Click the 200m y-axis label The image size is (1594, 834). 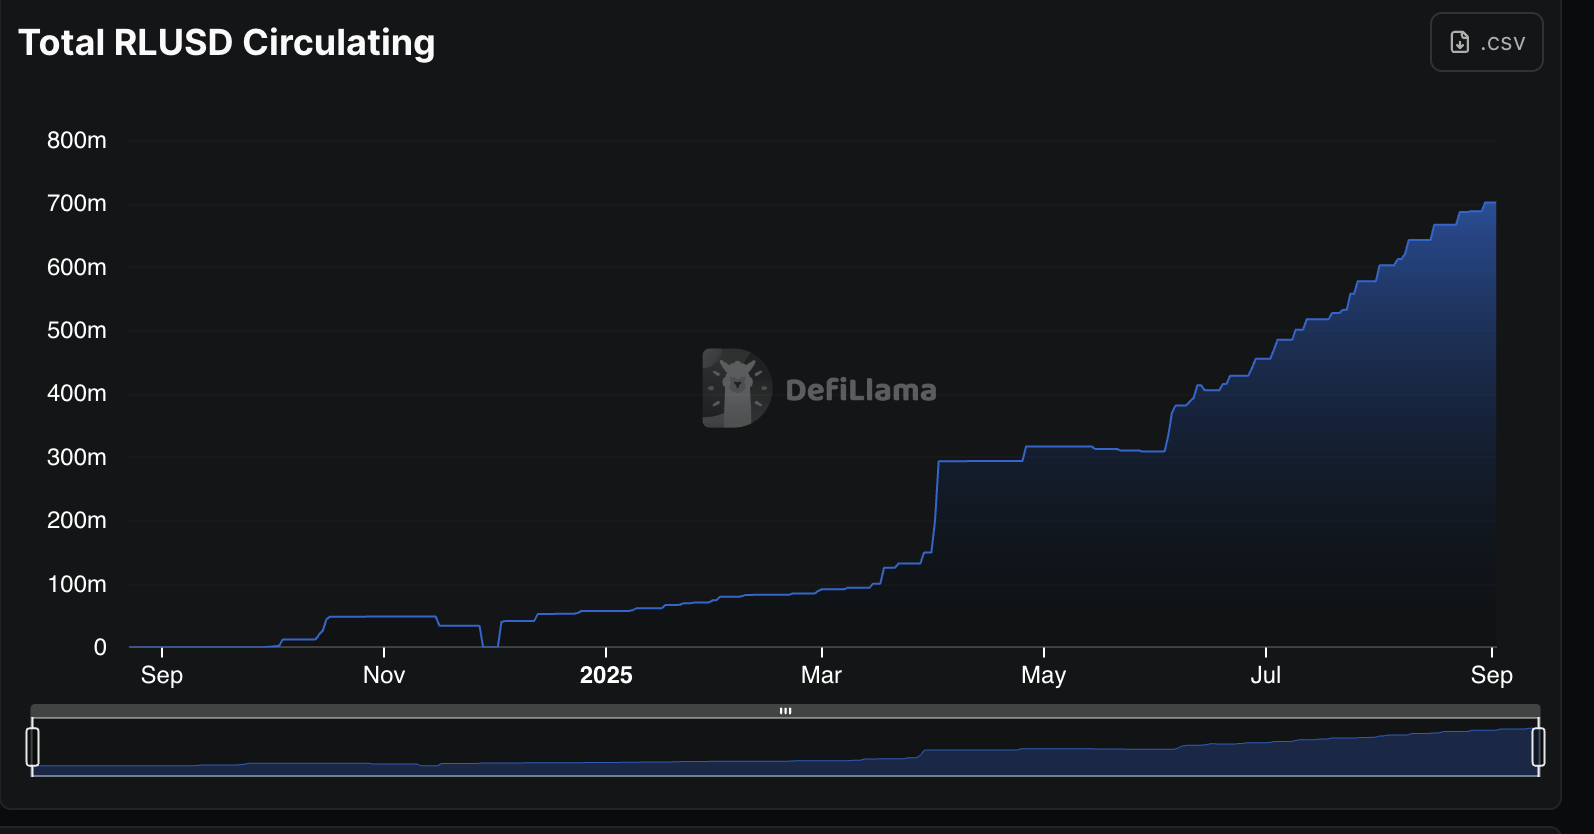(77, 520)
